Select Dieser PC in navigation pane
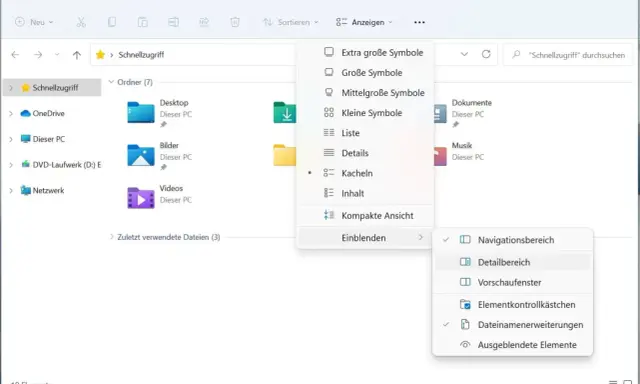 point(52,139)
